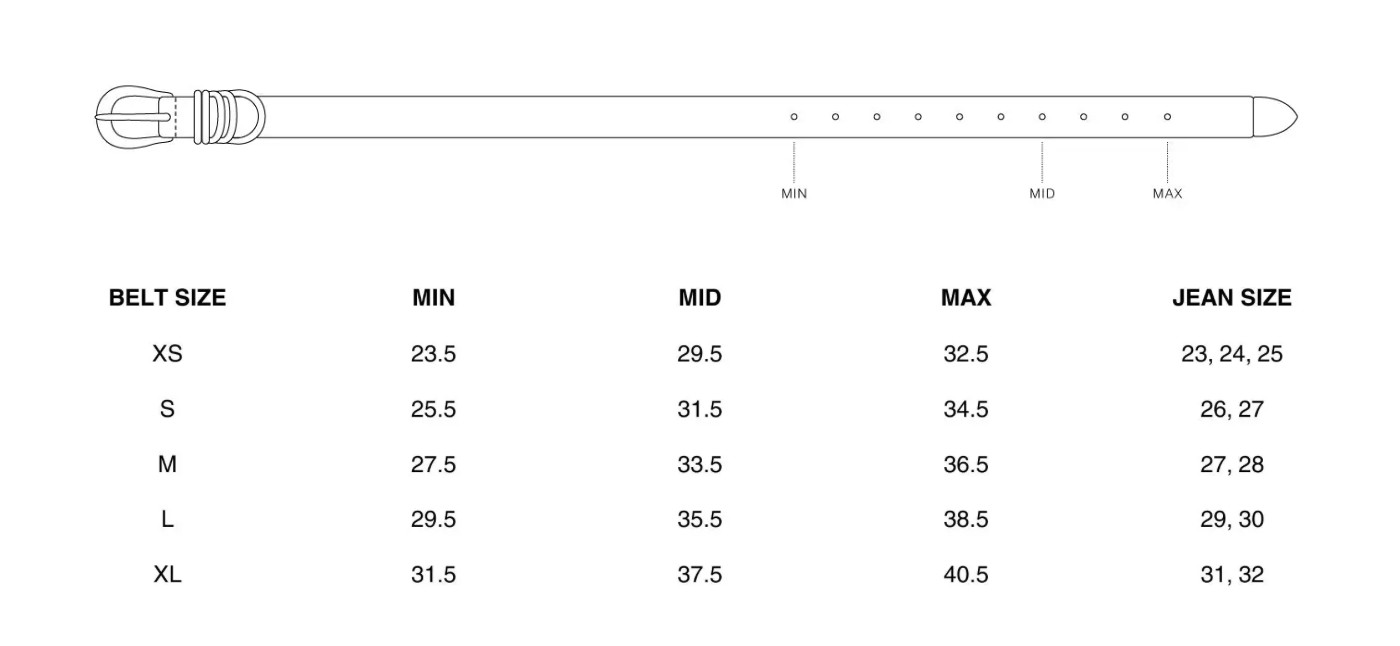Screen dimensions: 1400x646
Task: Click the M belt size row label
Action: (x=167, y=465)
